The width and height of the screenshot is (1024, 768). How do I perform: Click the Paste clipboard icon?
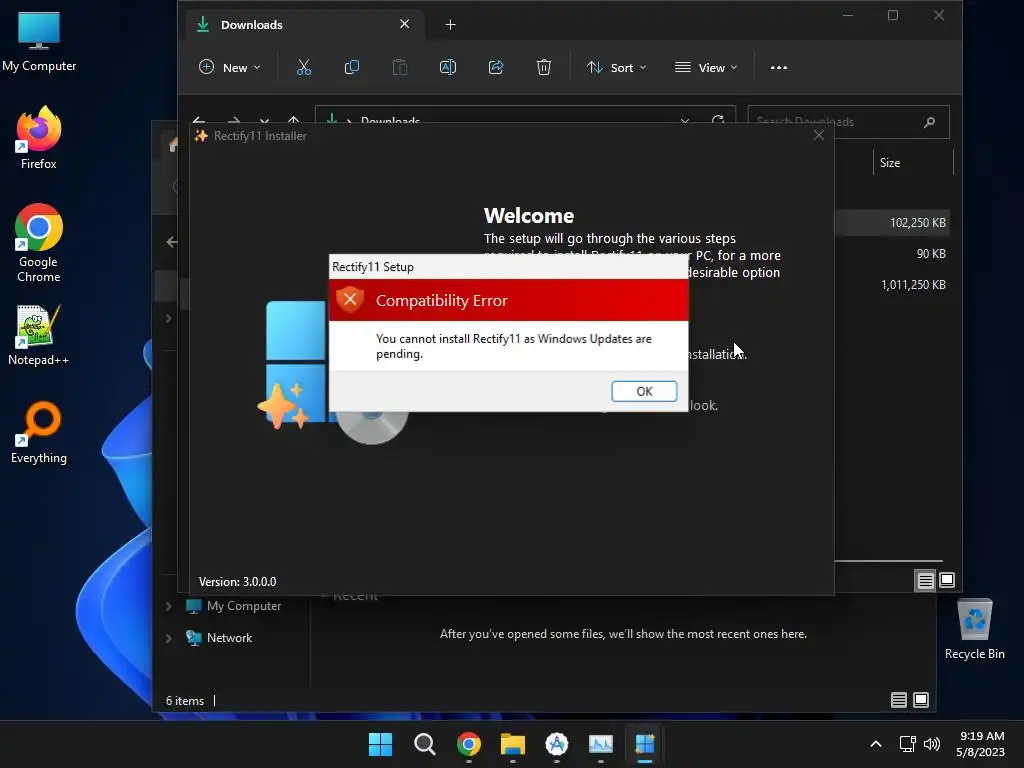pos(400,67)
